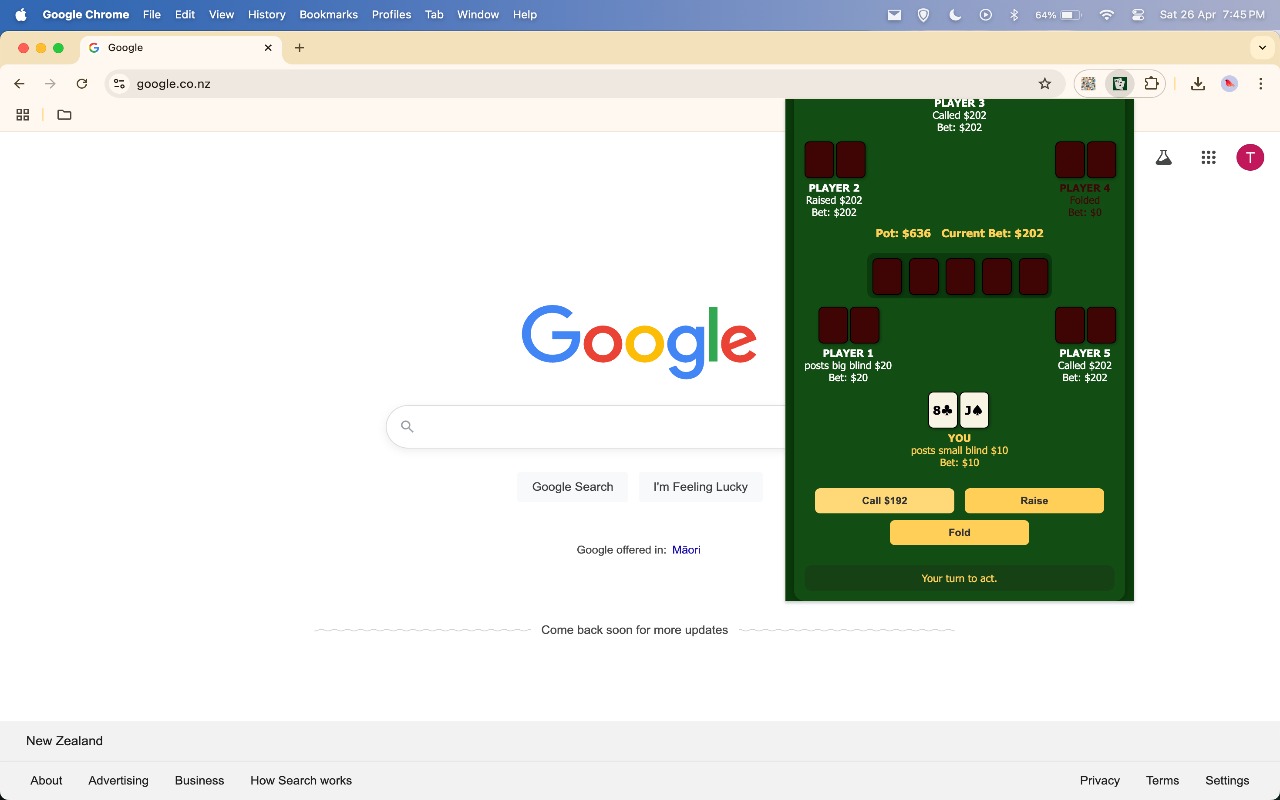Call the $192 bet
The image size is (1280, 800).
click(x=884, y=501)
